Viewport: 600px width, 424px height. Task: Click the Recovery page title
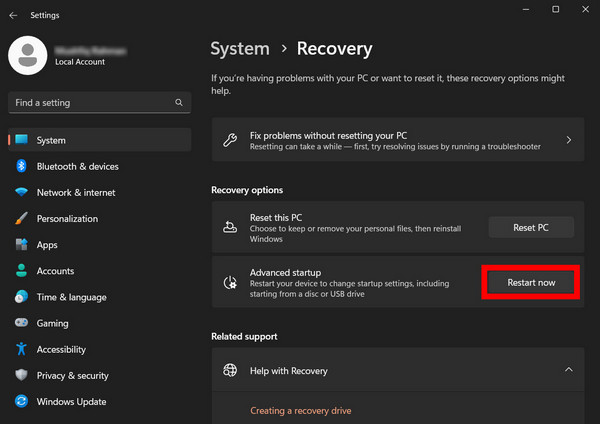[334, 49]
